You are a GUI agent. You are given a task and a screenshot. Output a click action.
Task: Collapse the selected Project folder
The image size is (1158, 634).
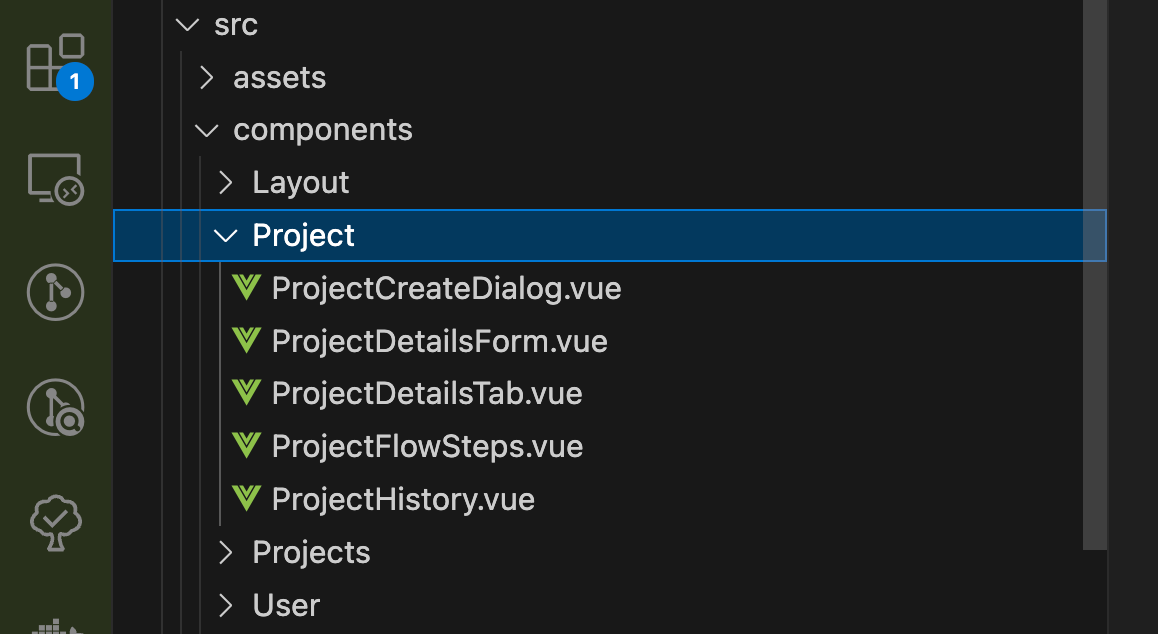pyautogui.click(x=225, y=236)
